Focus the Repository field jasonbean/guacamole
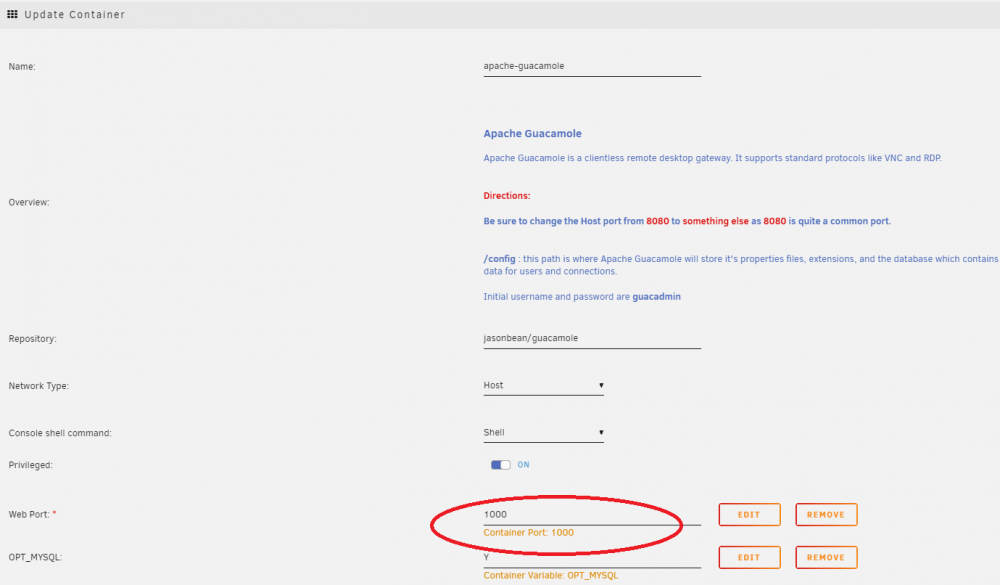Image resolution: width=1000 pixels, height=585 pixels. [592, 338]
